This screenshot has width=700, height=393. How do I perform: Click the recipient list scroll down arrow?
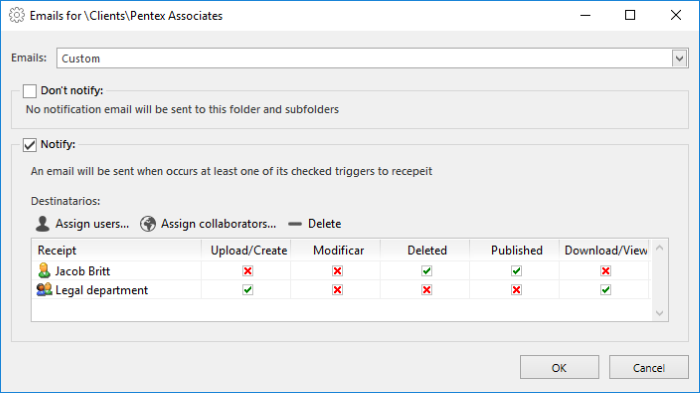click(x=659, y=313)
